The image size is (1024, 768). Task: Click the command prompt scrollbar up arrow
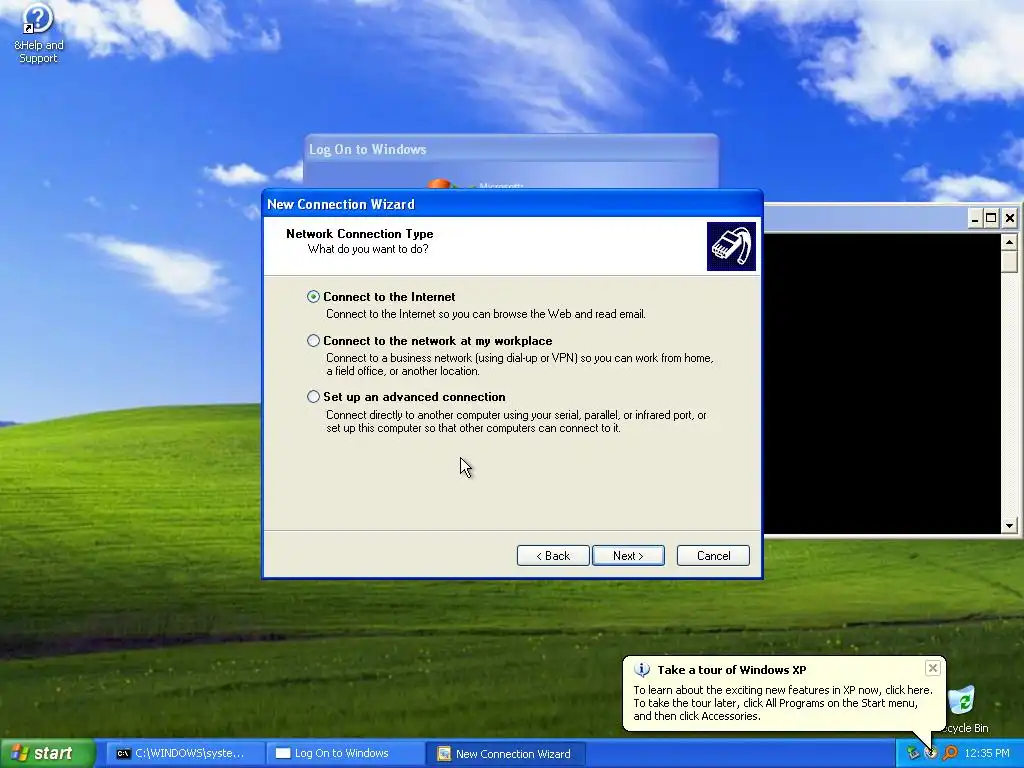(1009, 242)
